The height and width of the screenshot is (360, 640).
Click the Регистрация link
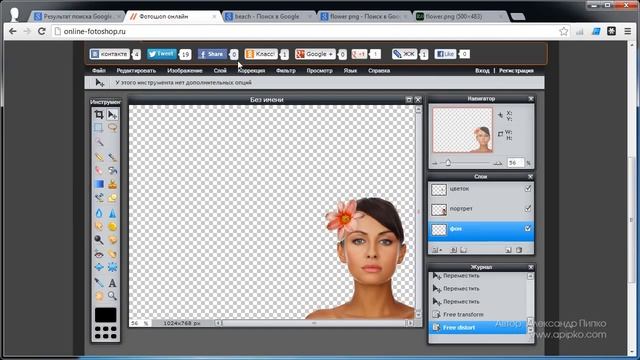click(516, 71)
